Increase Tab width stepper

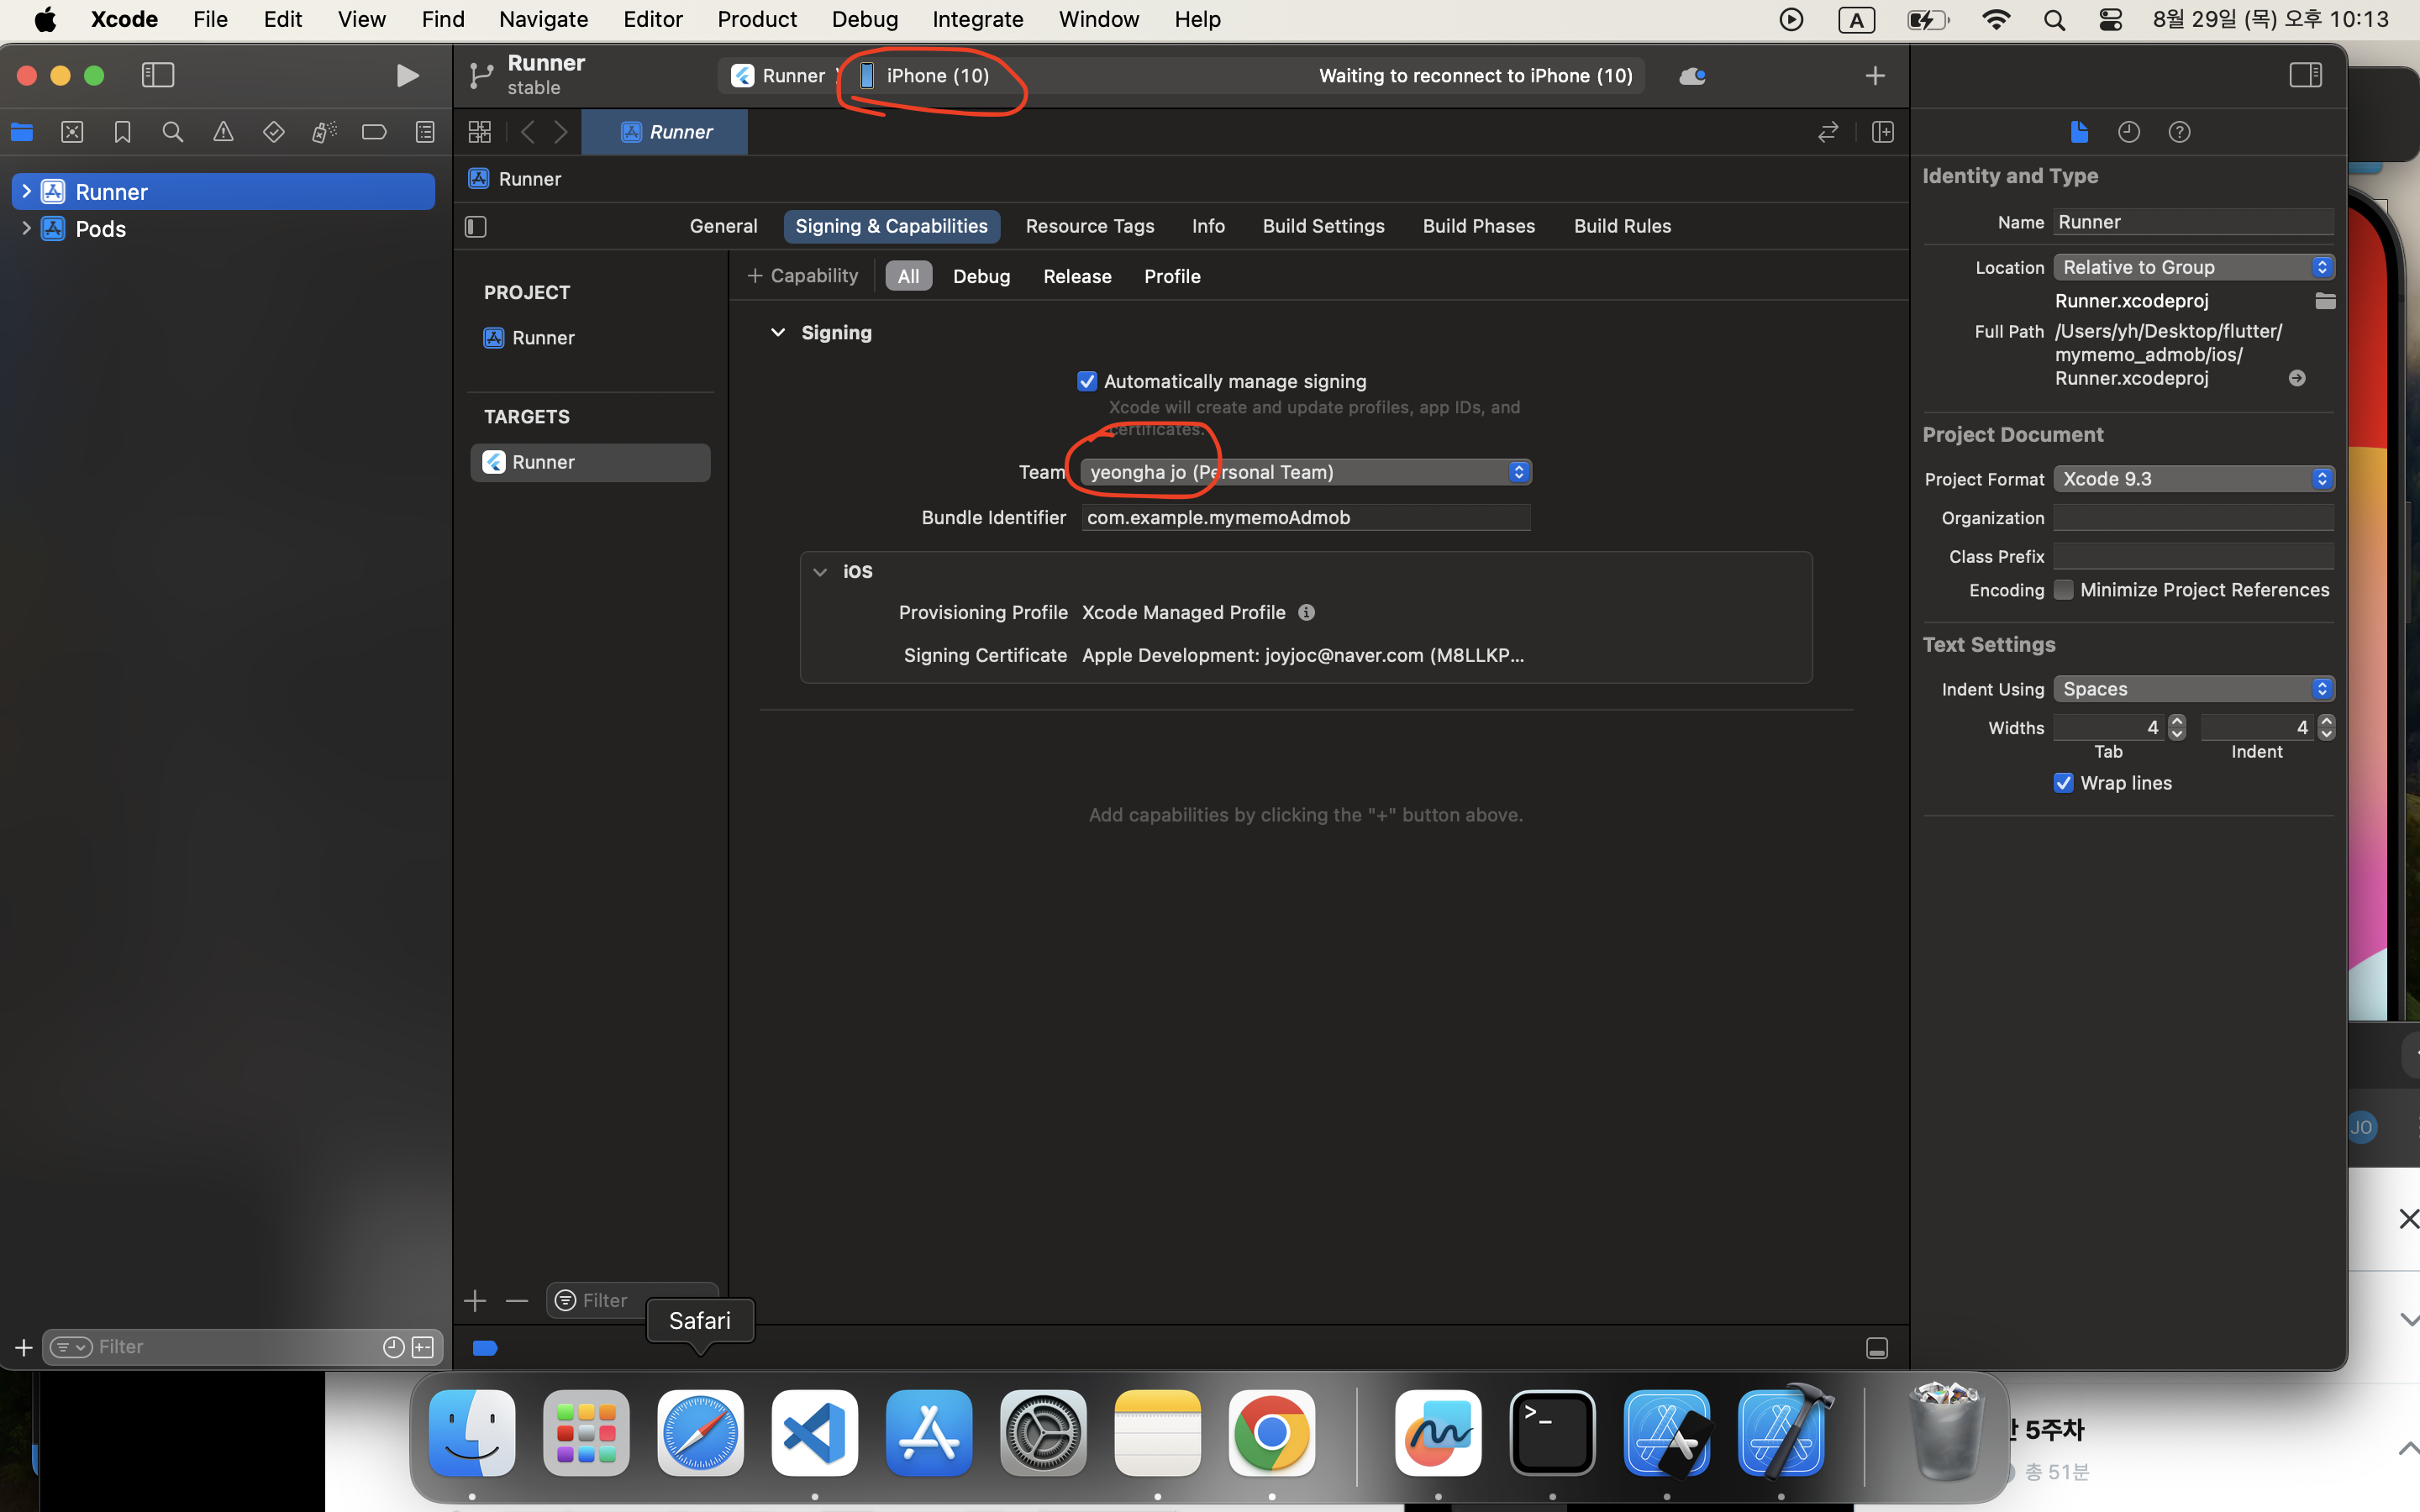2177,721
